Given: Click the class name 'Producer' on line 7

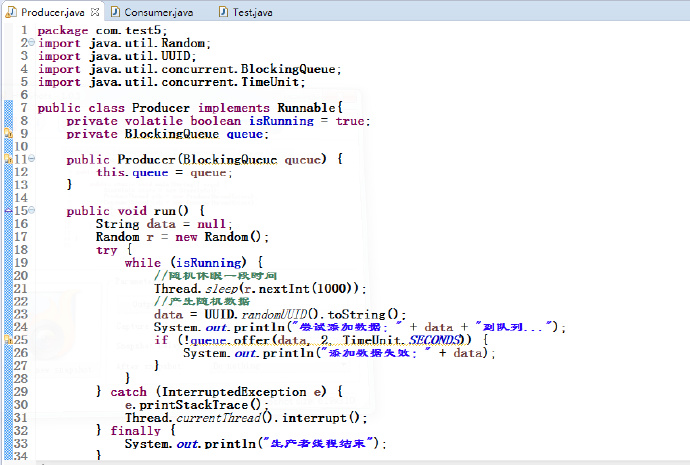Looking at the screenshot, I should [161, 108].
